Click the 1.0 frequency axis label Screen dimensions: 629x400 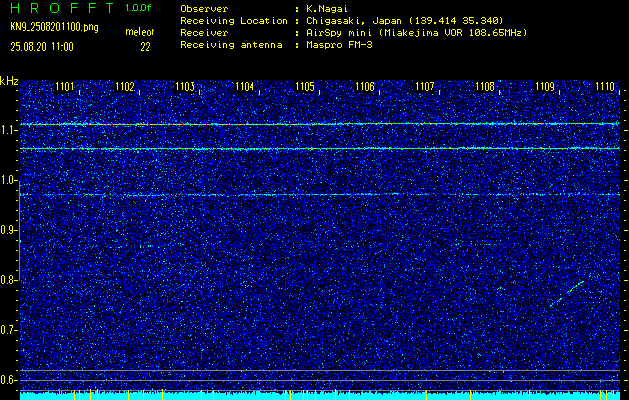point(7,180)
